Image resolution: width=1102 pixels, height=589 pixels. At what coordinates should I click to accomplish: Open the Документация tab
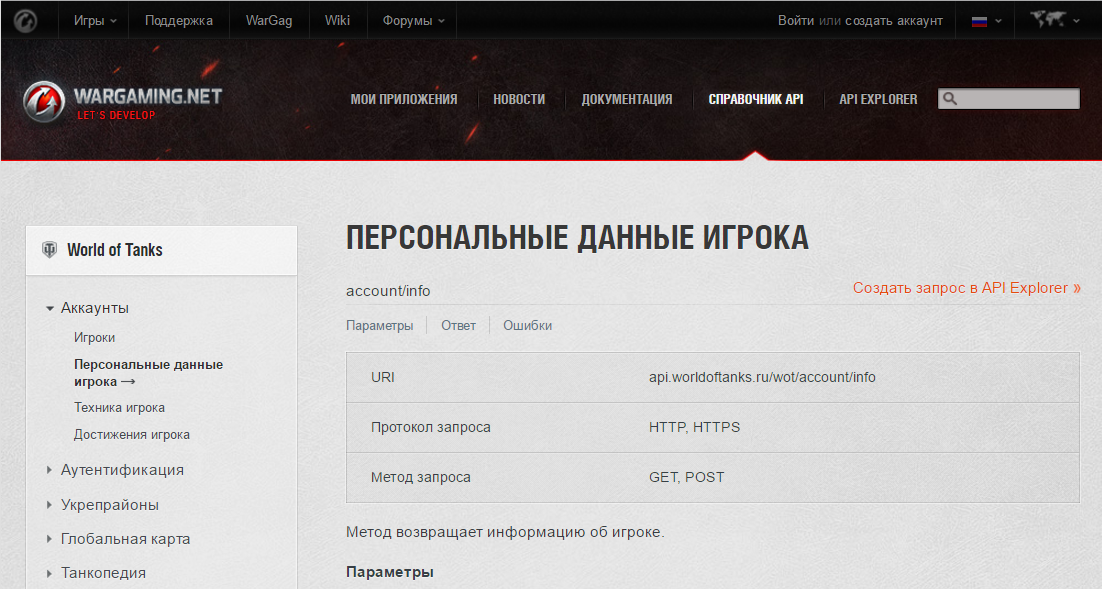point(626,99)
